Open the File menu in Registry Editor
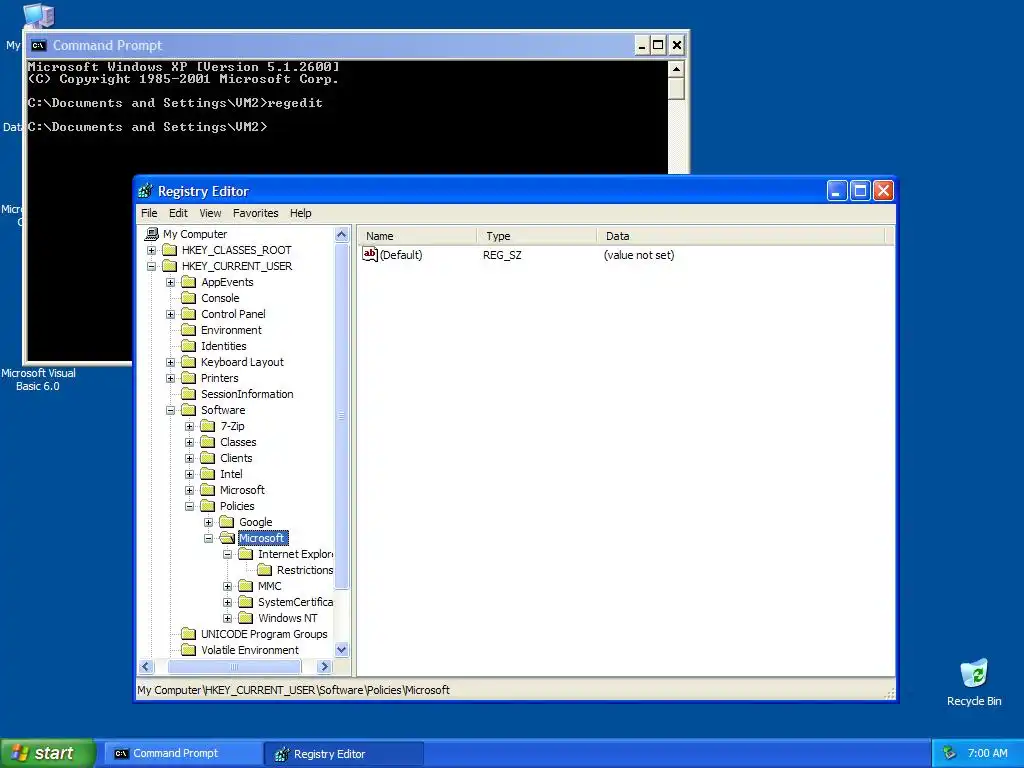Screen dimensions: 1024x768 pos(149,213)
